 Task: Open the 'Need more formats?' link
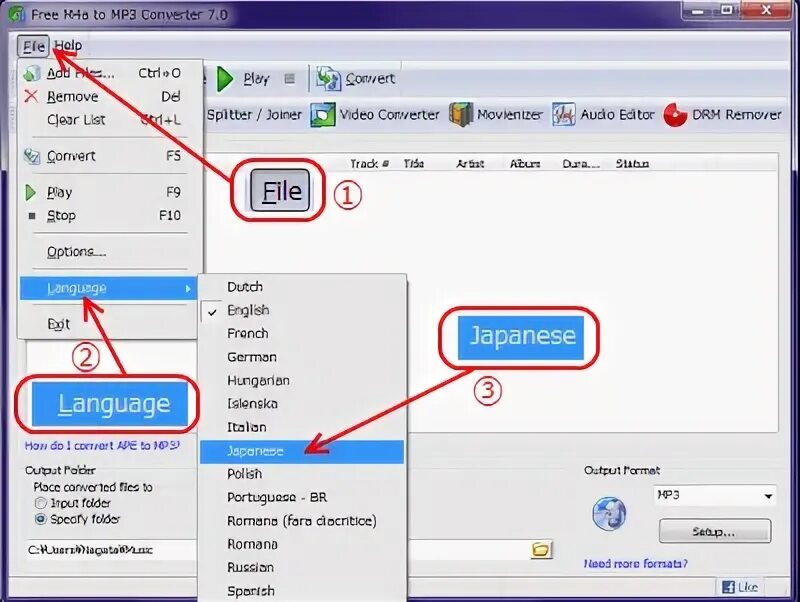(636, 564)
